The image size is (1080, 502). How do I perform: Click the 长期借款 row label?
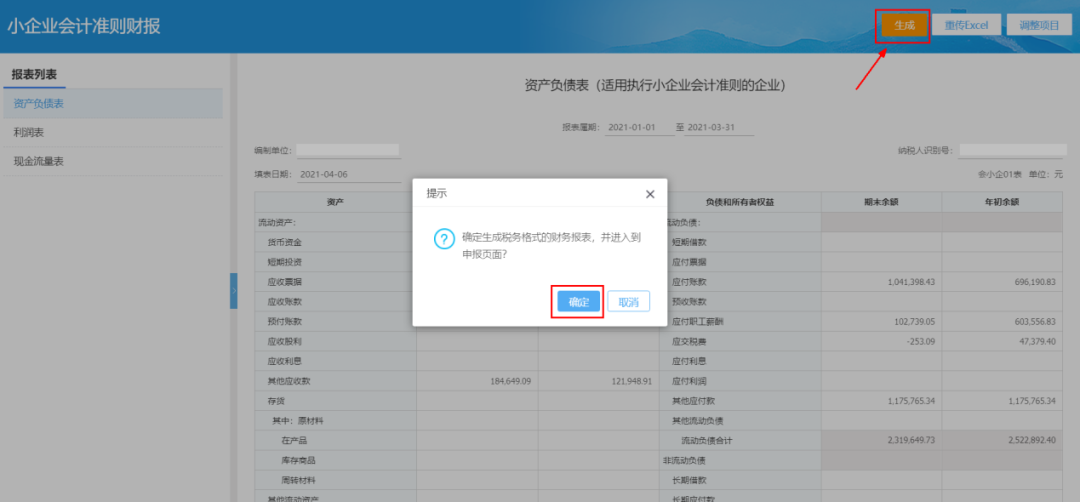pos(689,480)
